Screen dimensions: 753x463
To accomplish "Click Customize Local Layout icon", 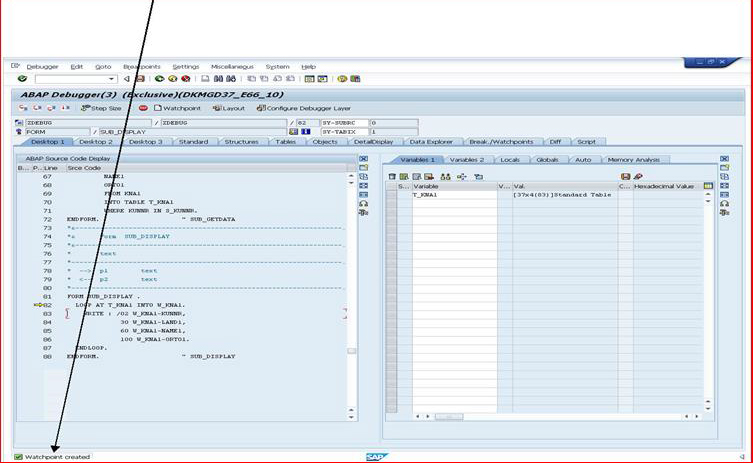I will tap(355, 79).
